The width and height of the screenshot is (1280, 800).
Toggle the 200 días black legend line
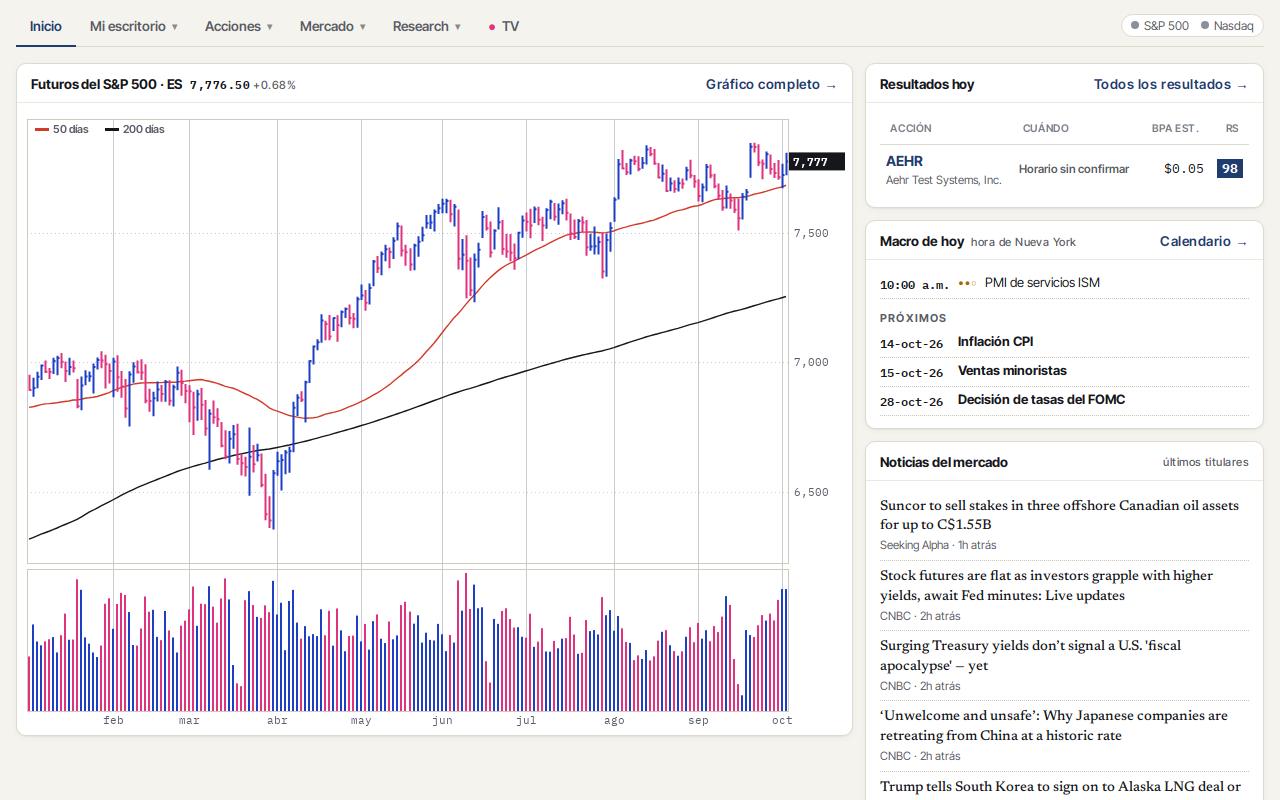[x=135, y=129]
